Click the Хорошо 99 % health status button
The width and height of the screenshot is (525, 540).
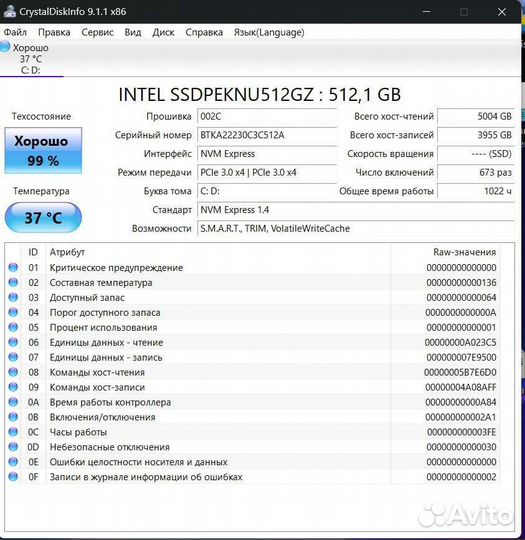(x=43, y=150)
